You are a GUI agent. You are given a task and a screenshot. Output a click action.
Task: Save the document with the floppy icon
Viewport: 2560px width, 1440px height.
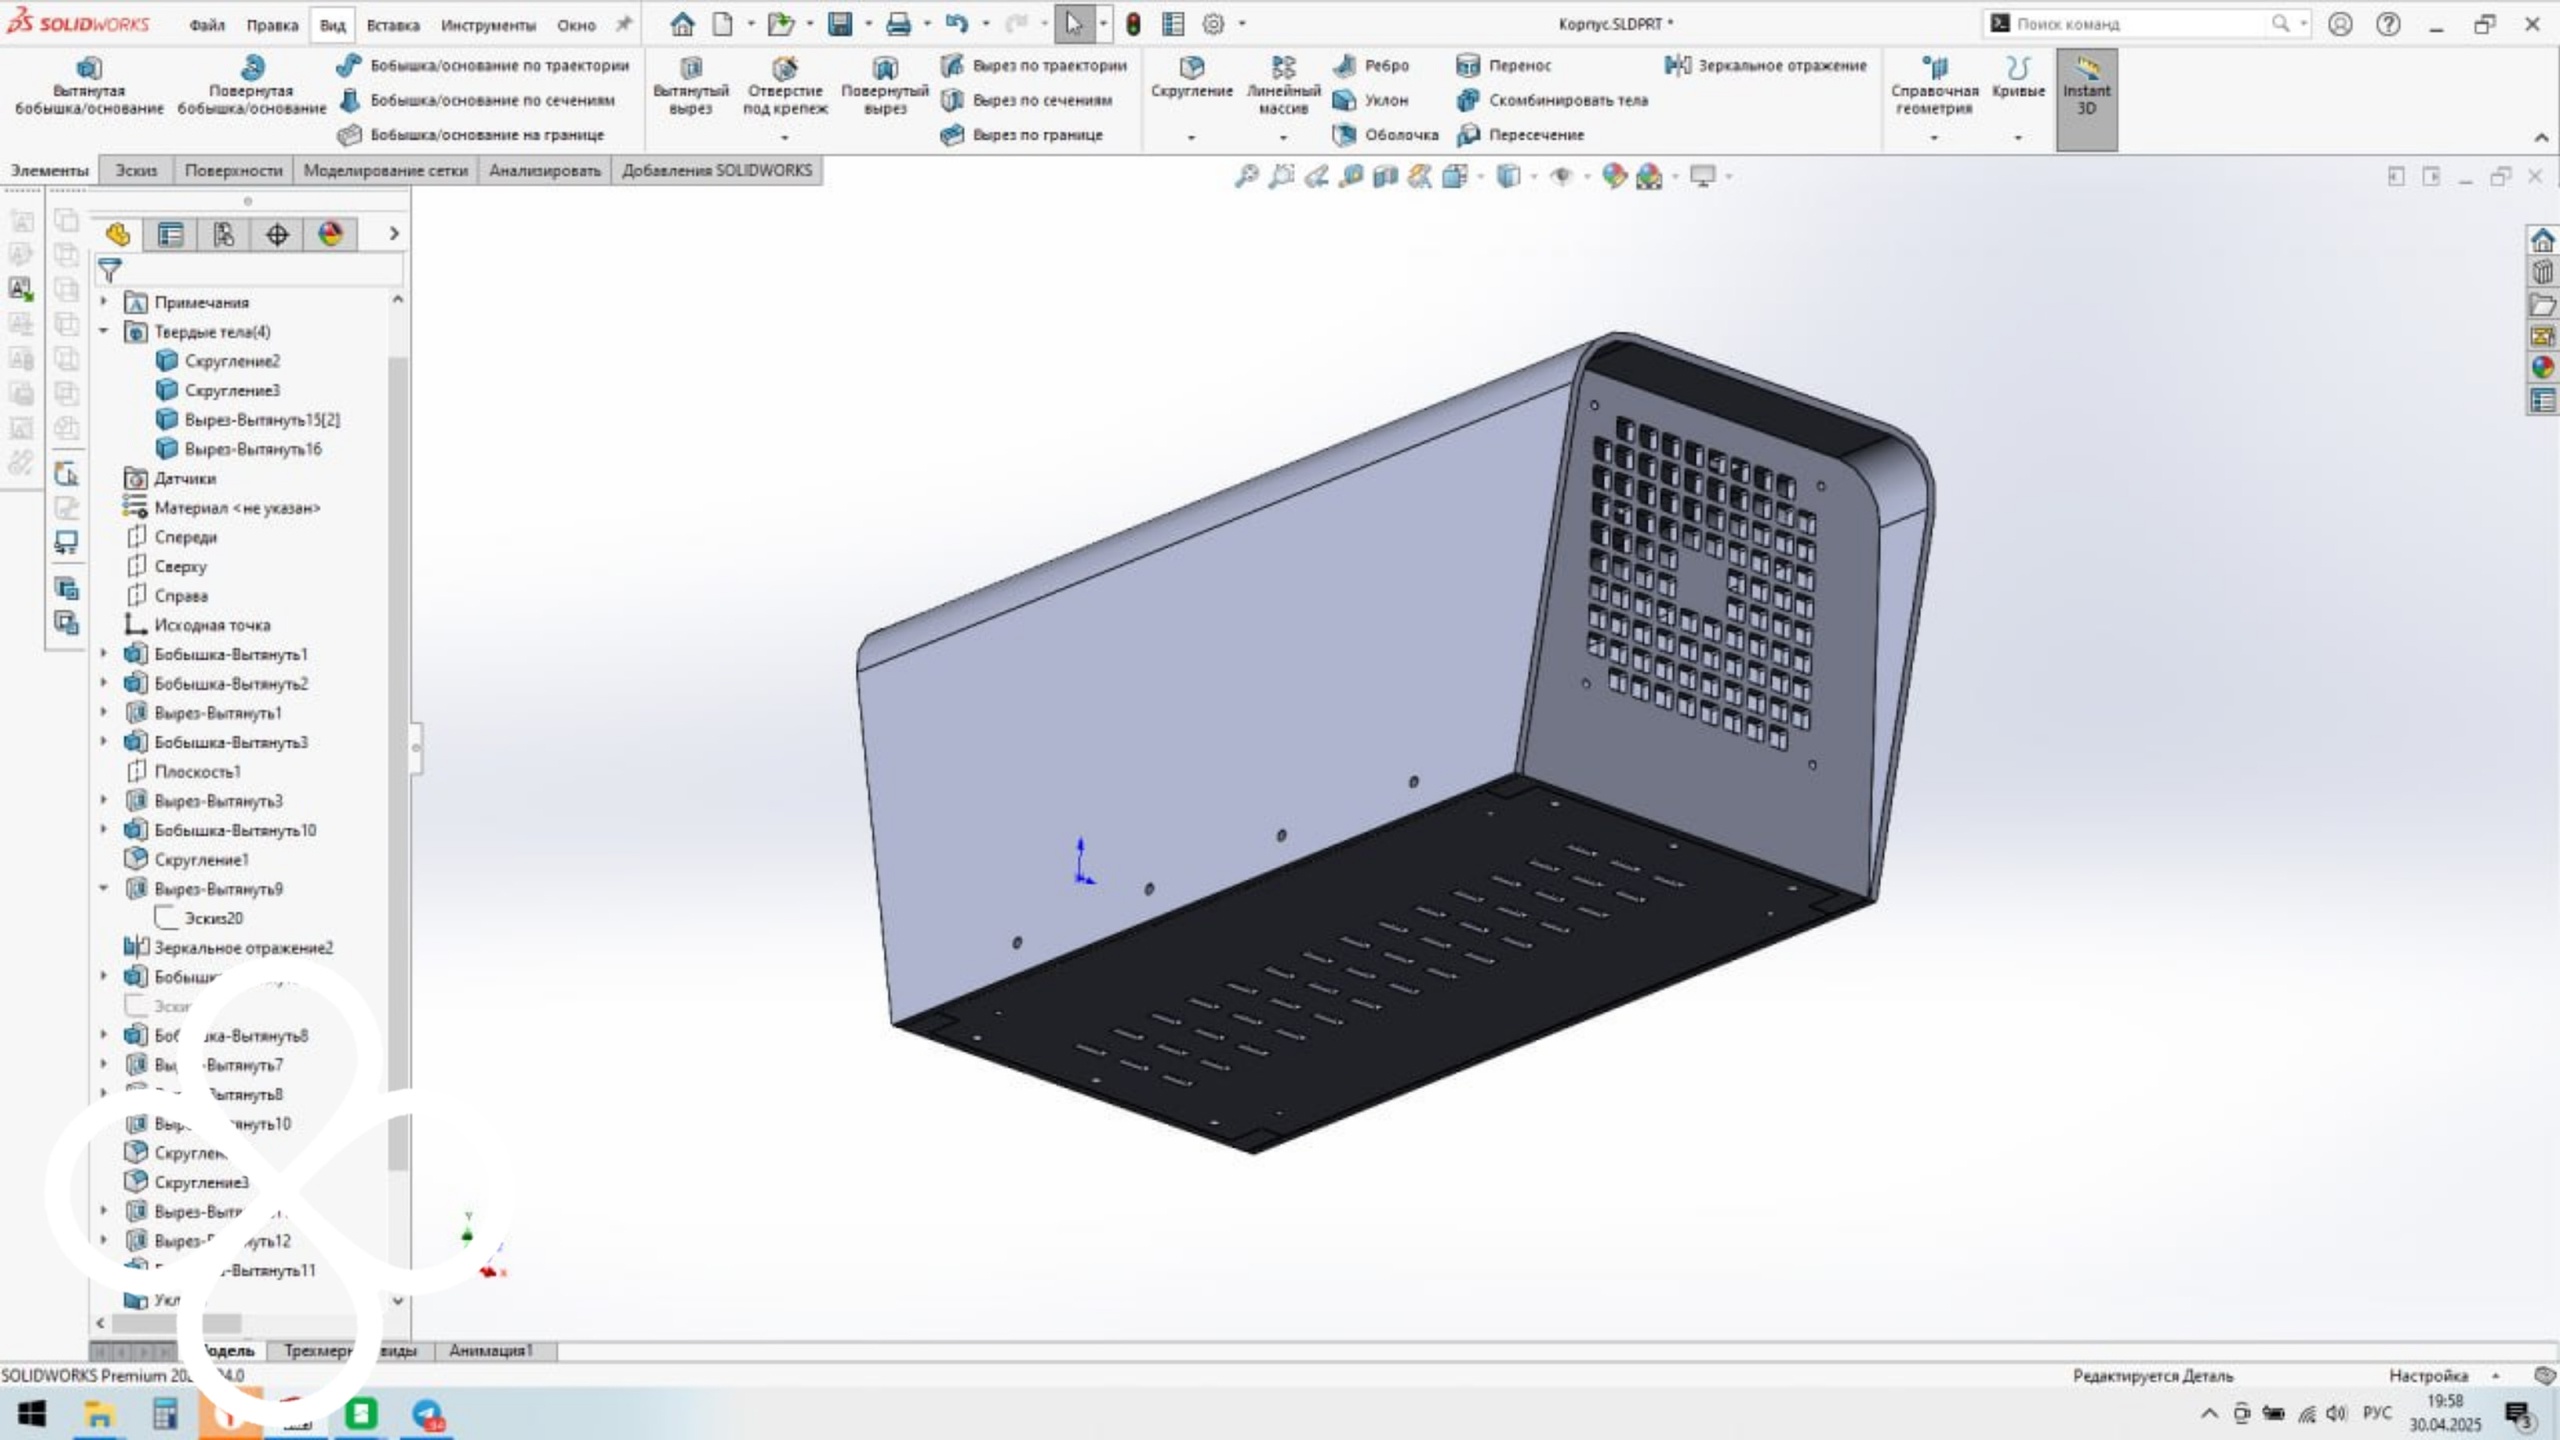840,24
